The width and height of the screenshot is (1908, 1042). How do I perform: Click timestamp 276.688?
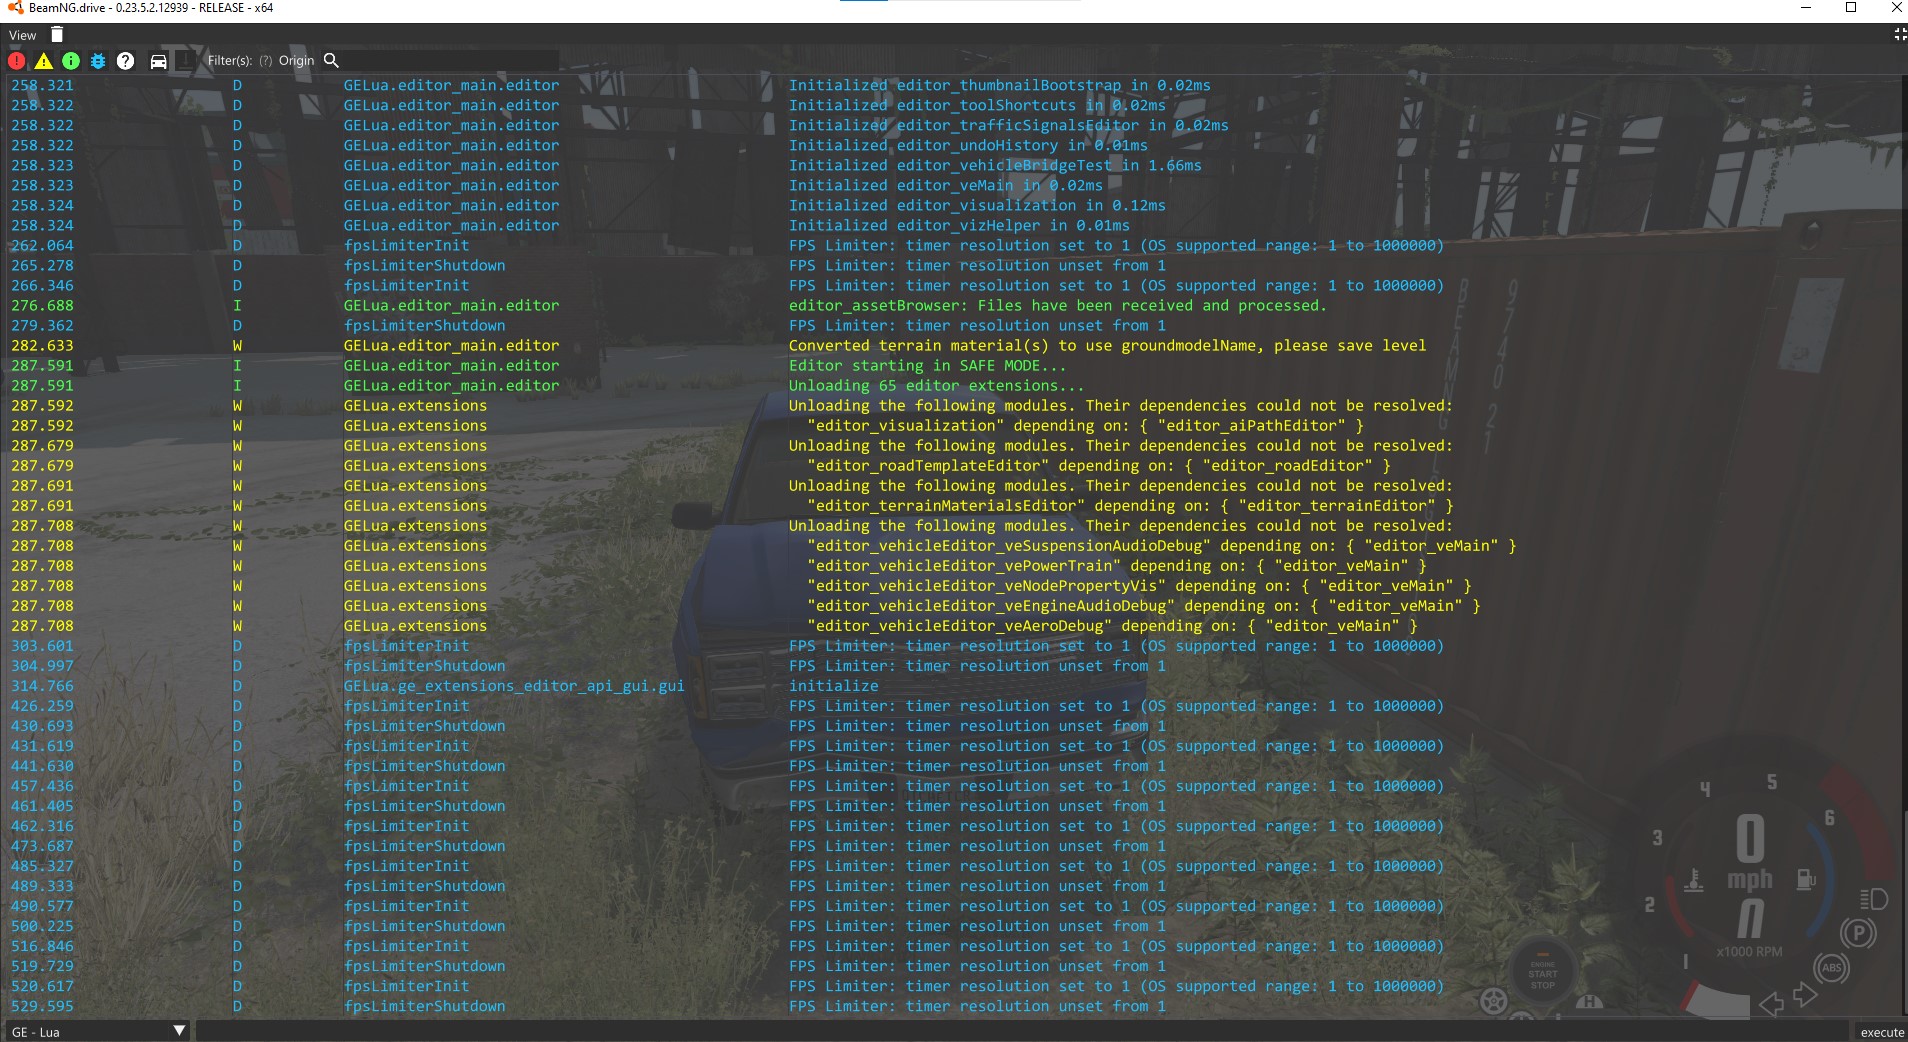click(x=42, y=306)
